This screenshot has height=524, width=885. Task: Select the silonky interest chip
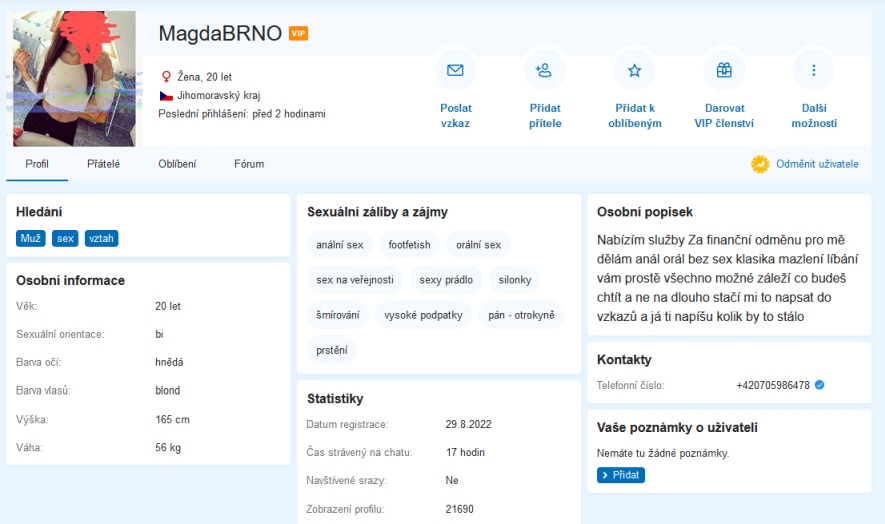[515, 280]
